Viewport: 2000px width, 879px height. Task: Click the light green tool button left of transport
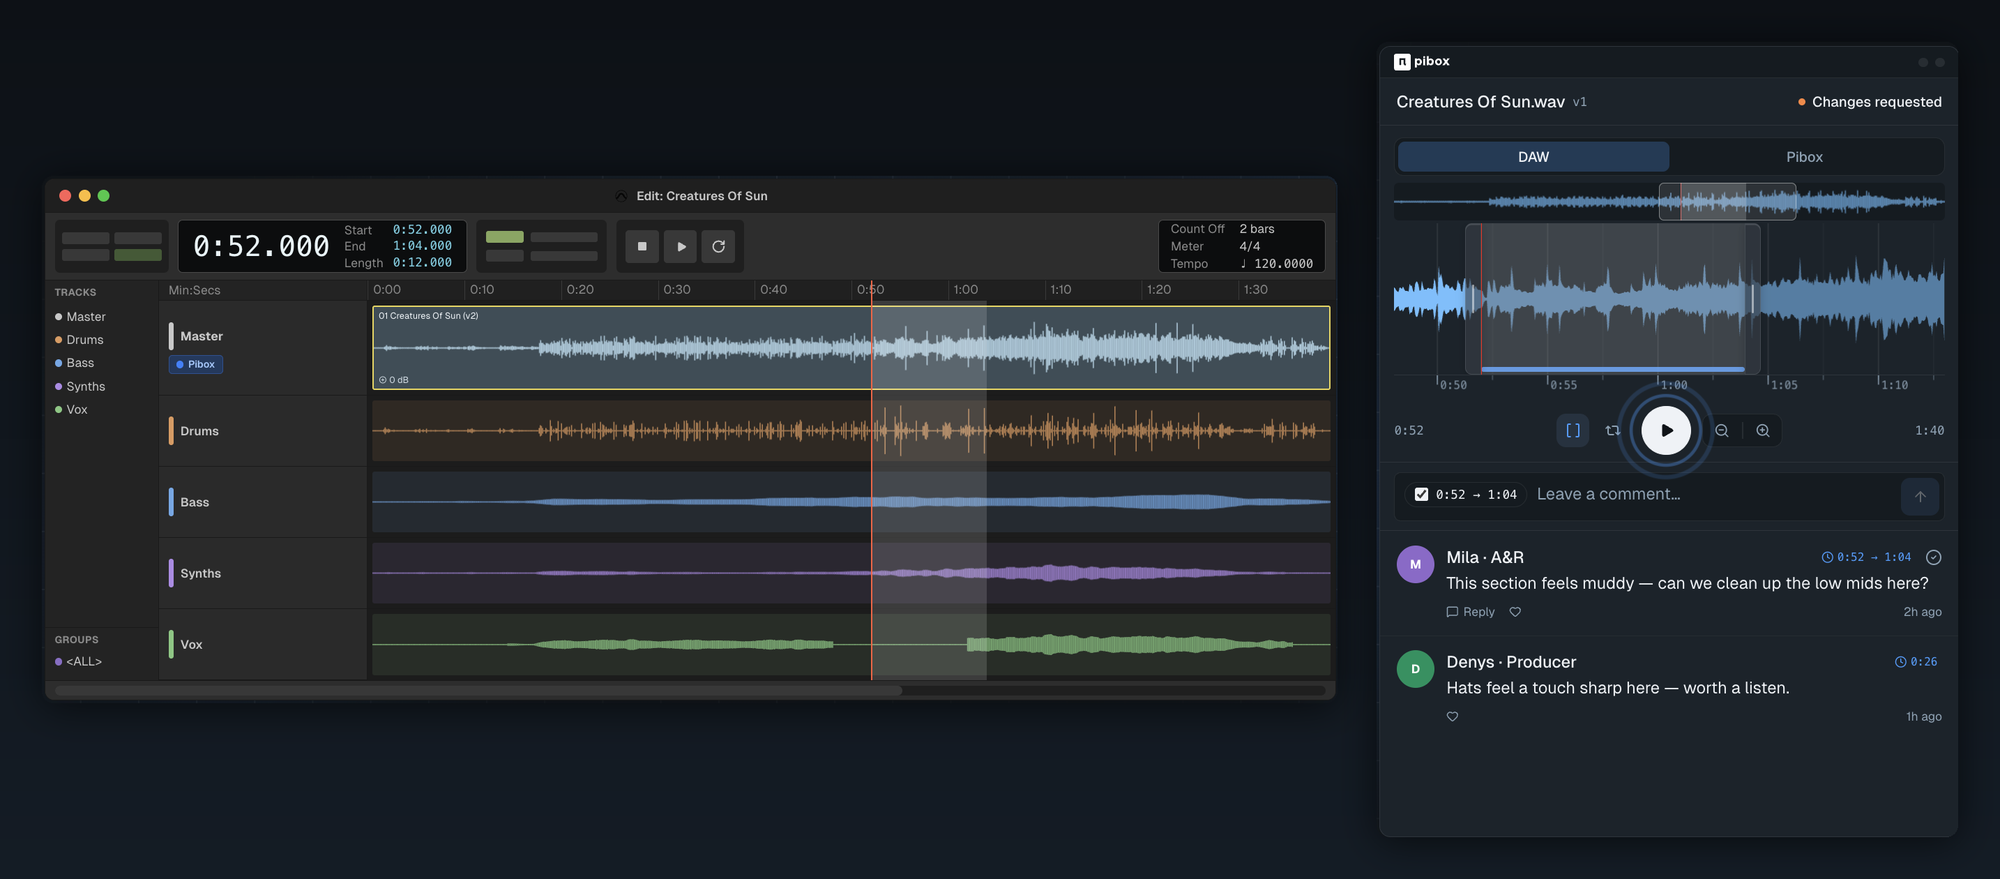(x=505, y=237)
